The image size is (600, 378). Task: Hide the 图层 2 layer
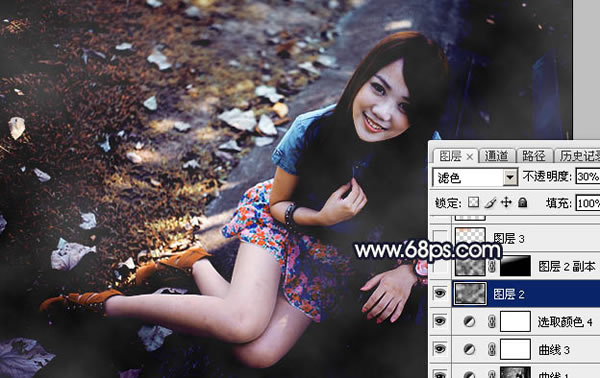tap(440, 294)
